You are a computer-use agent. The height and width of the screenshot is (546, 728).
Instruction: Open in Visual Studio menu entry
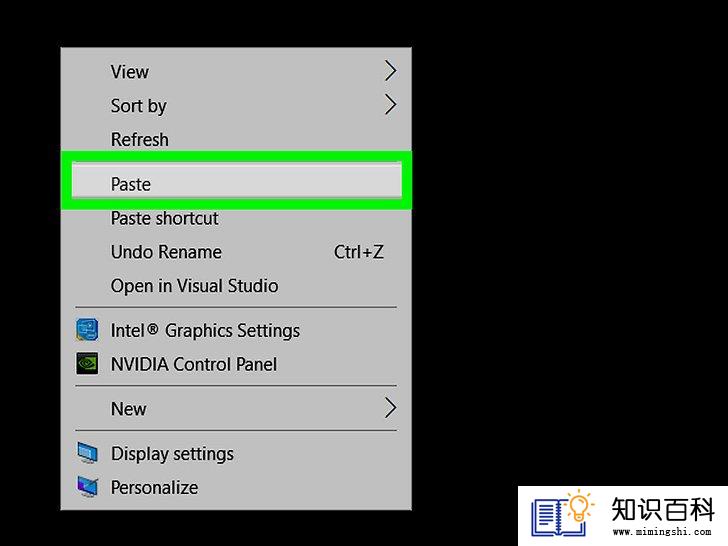195,286
